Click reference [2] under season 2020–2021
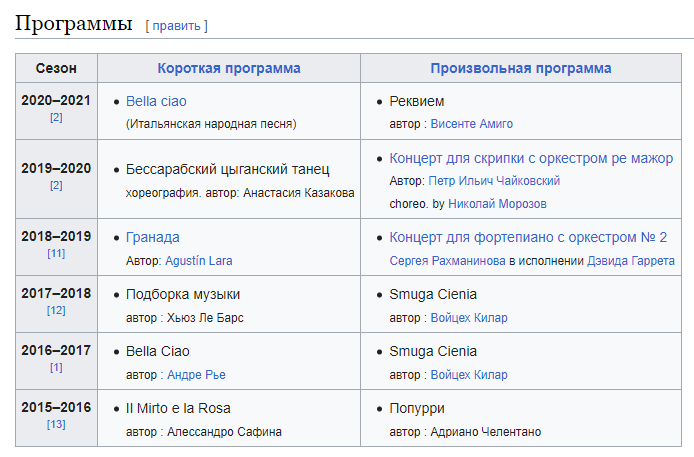This screenshot has width=694, height=457. click(56, 118)
